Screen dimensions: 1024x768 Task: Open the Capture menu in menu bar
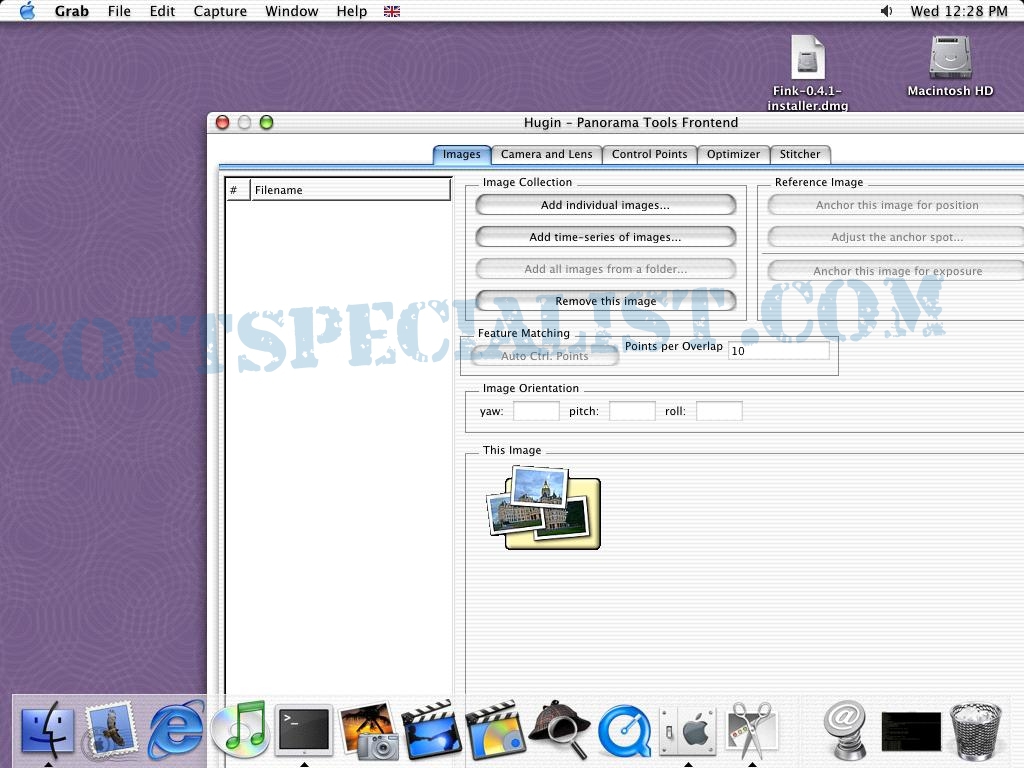(219, 11)
